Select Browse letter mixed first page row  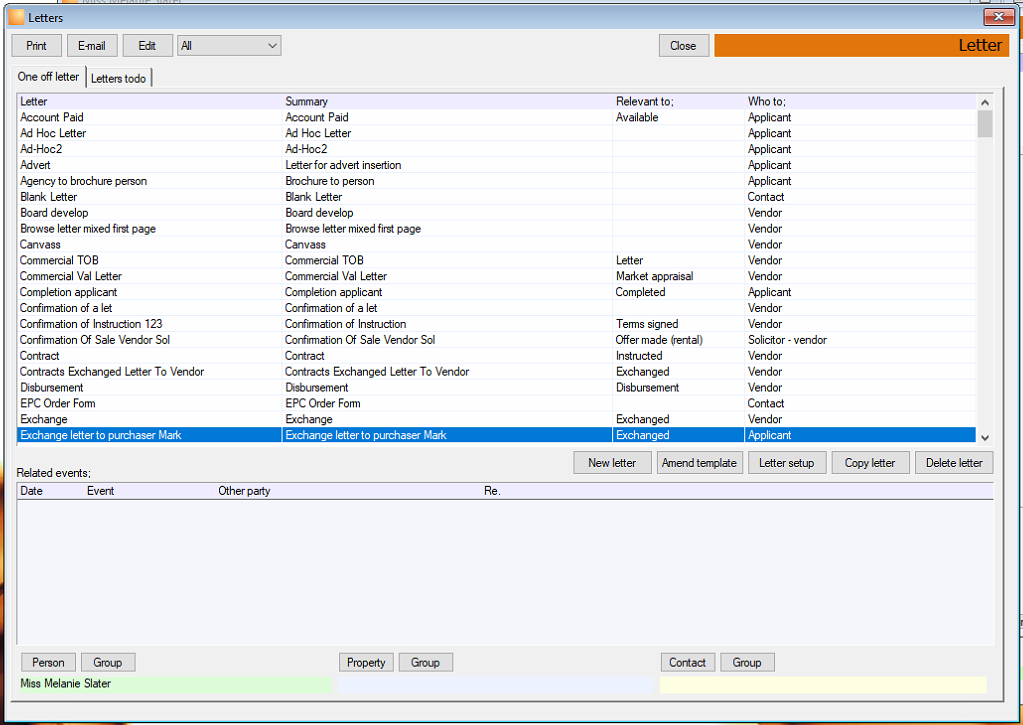click(496, 228)
